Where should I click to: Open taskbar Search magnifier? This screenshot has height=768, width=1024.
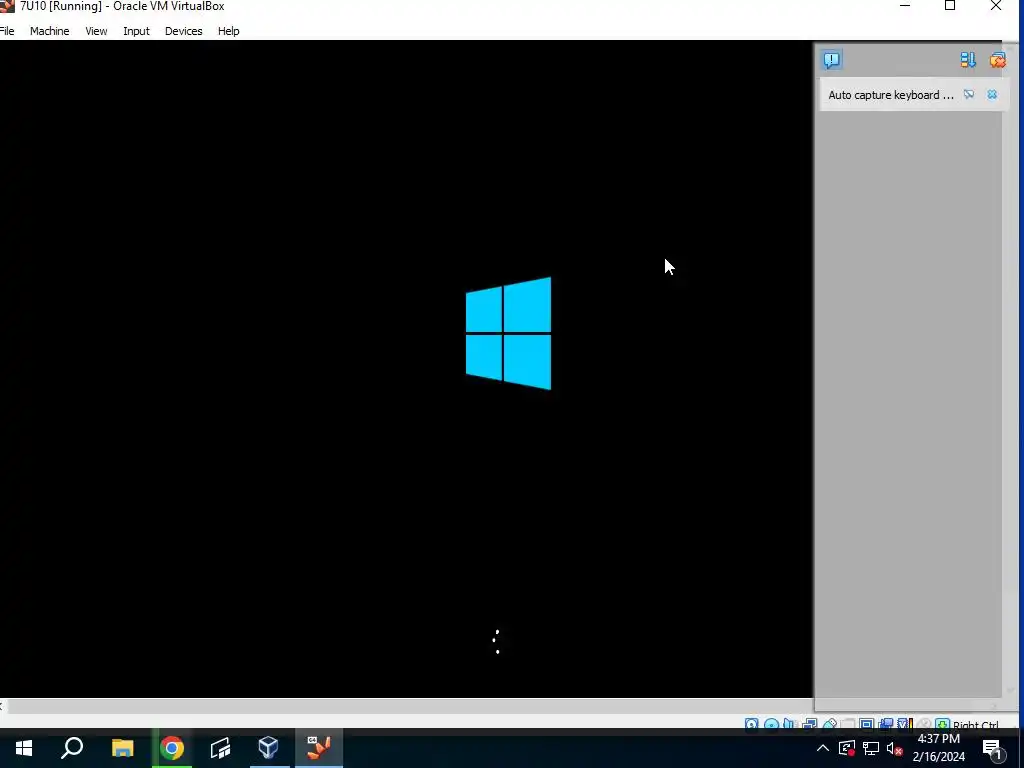point(72,748)
